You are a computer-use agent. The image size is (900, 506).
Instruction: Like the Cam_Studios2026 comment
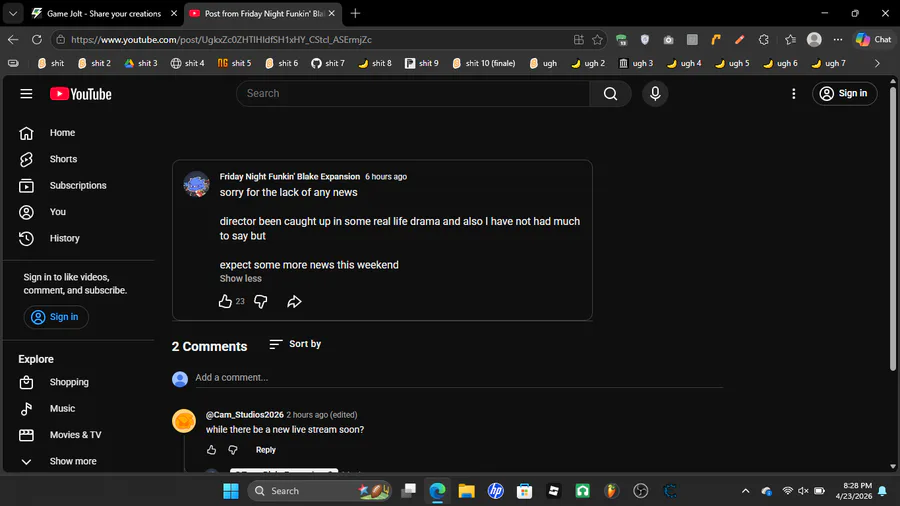pos(211,450)
